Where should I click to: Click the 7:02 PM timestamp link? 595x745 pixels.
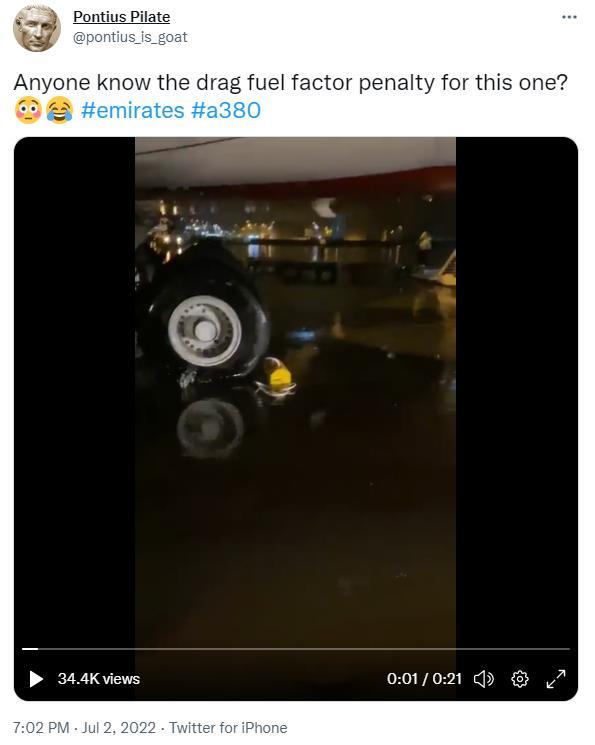[x=41, y=727]
